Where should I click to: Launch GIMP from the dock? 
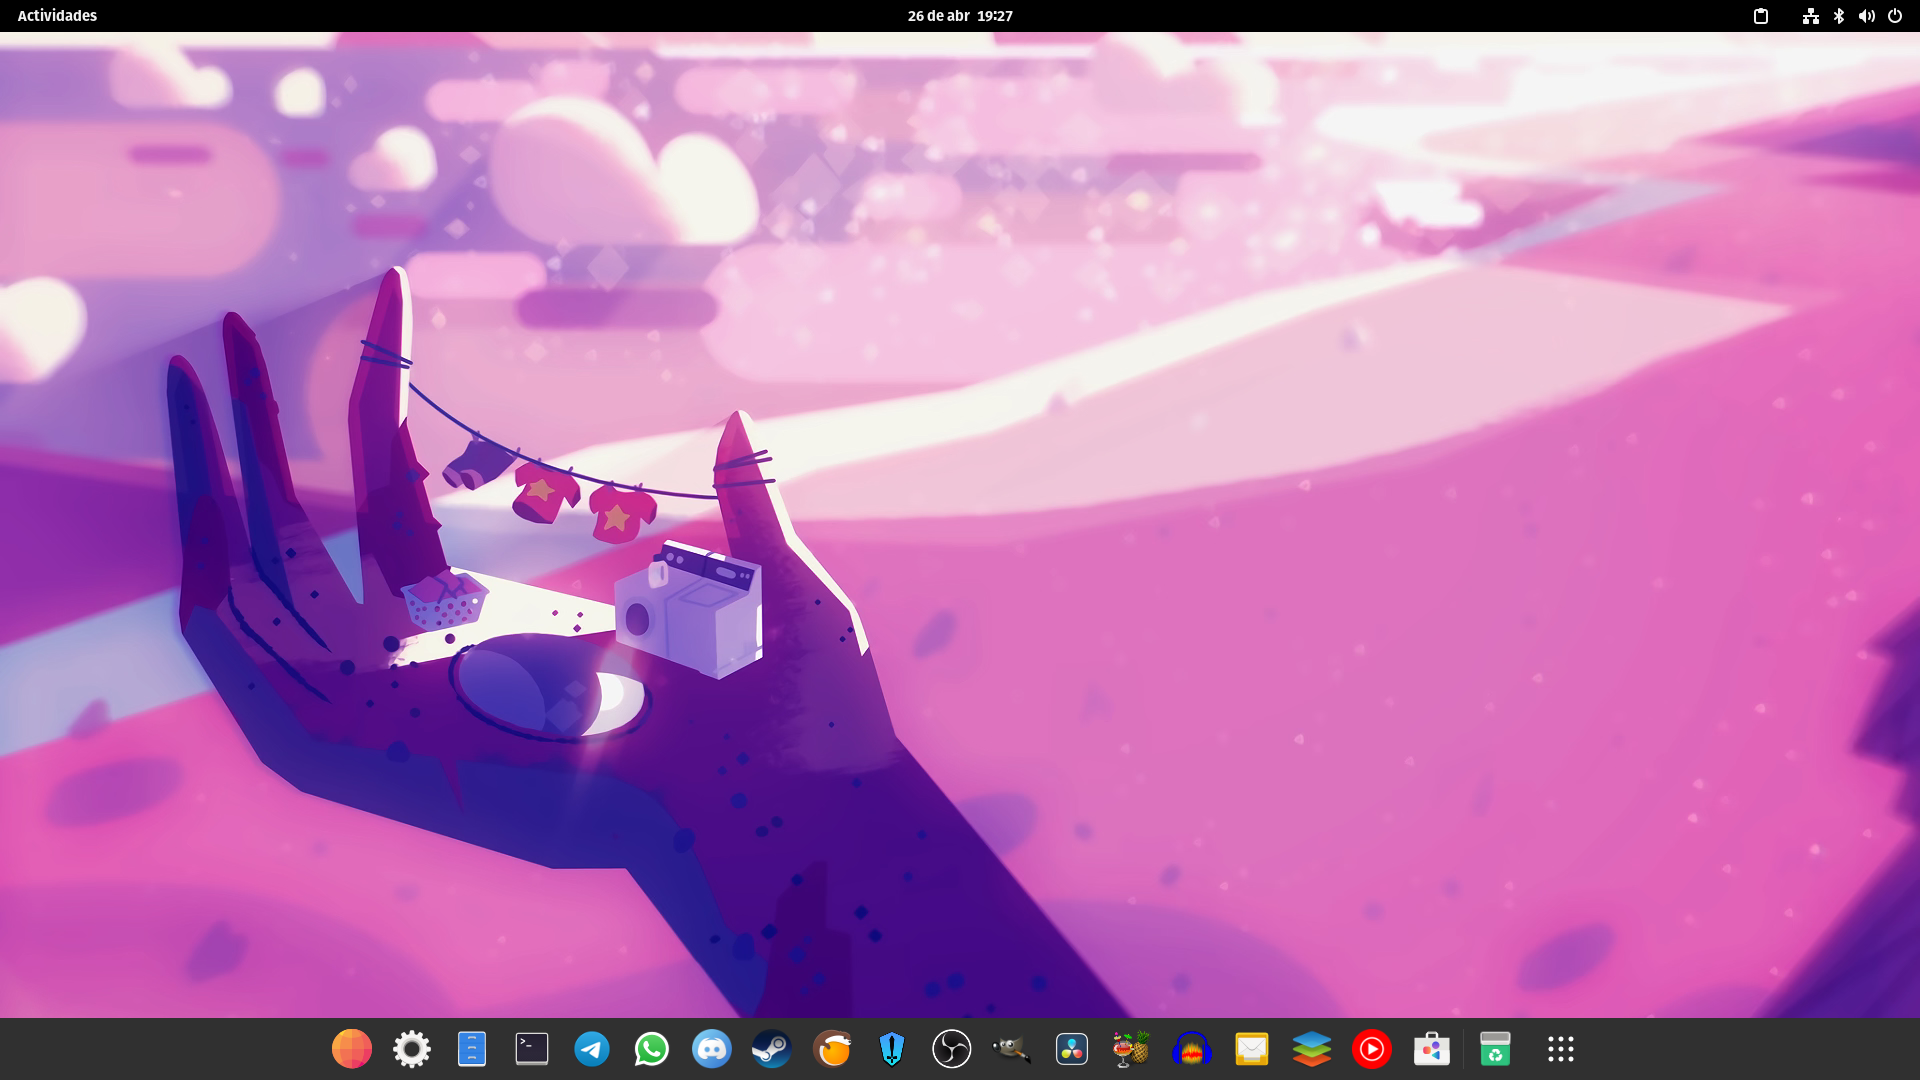pos(1011,1049)
